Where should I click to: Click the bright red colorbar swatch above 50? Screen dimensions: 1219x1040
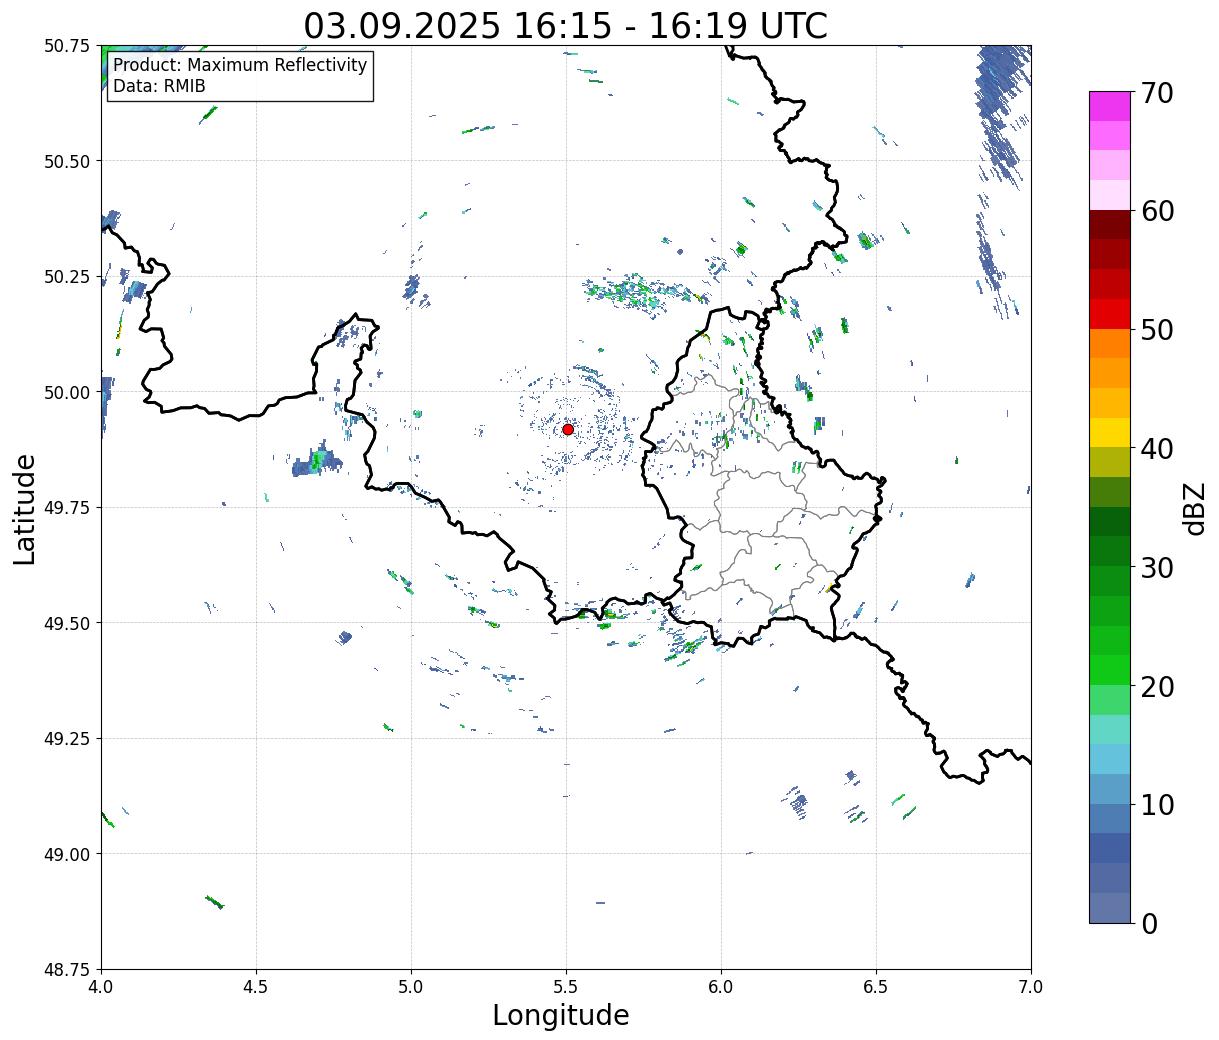tap(1110, 314)
